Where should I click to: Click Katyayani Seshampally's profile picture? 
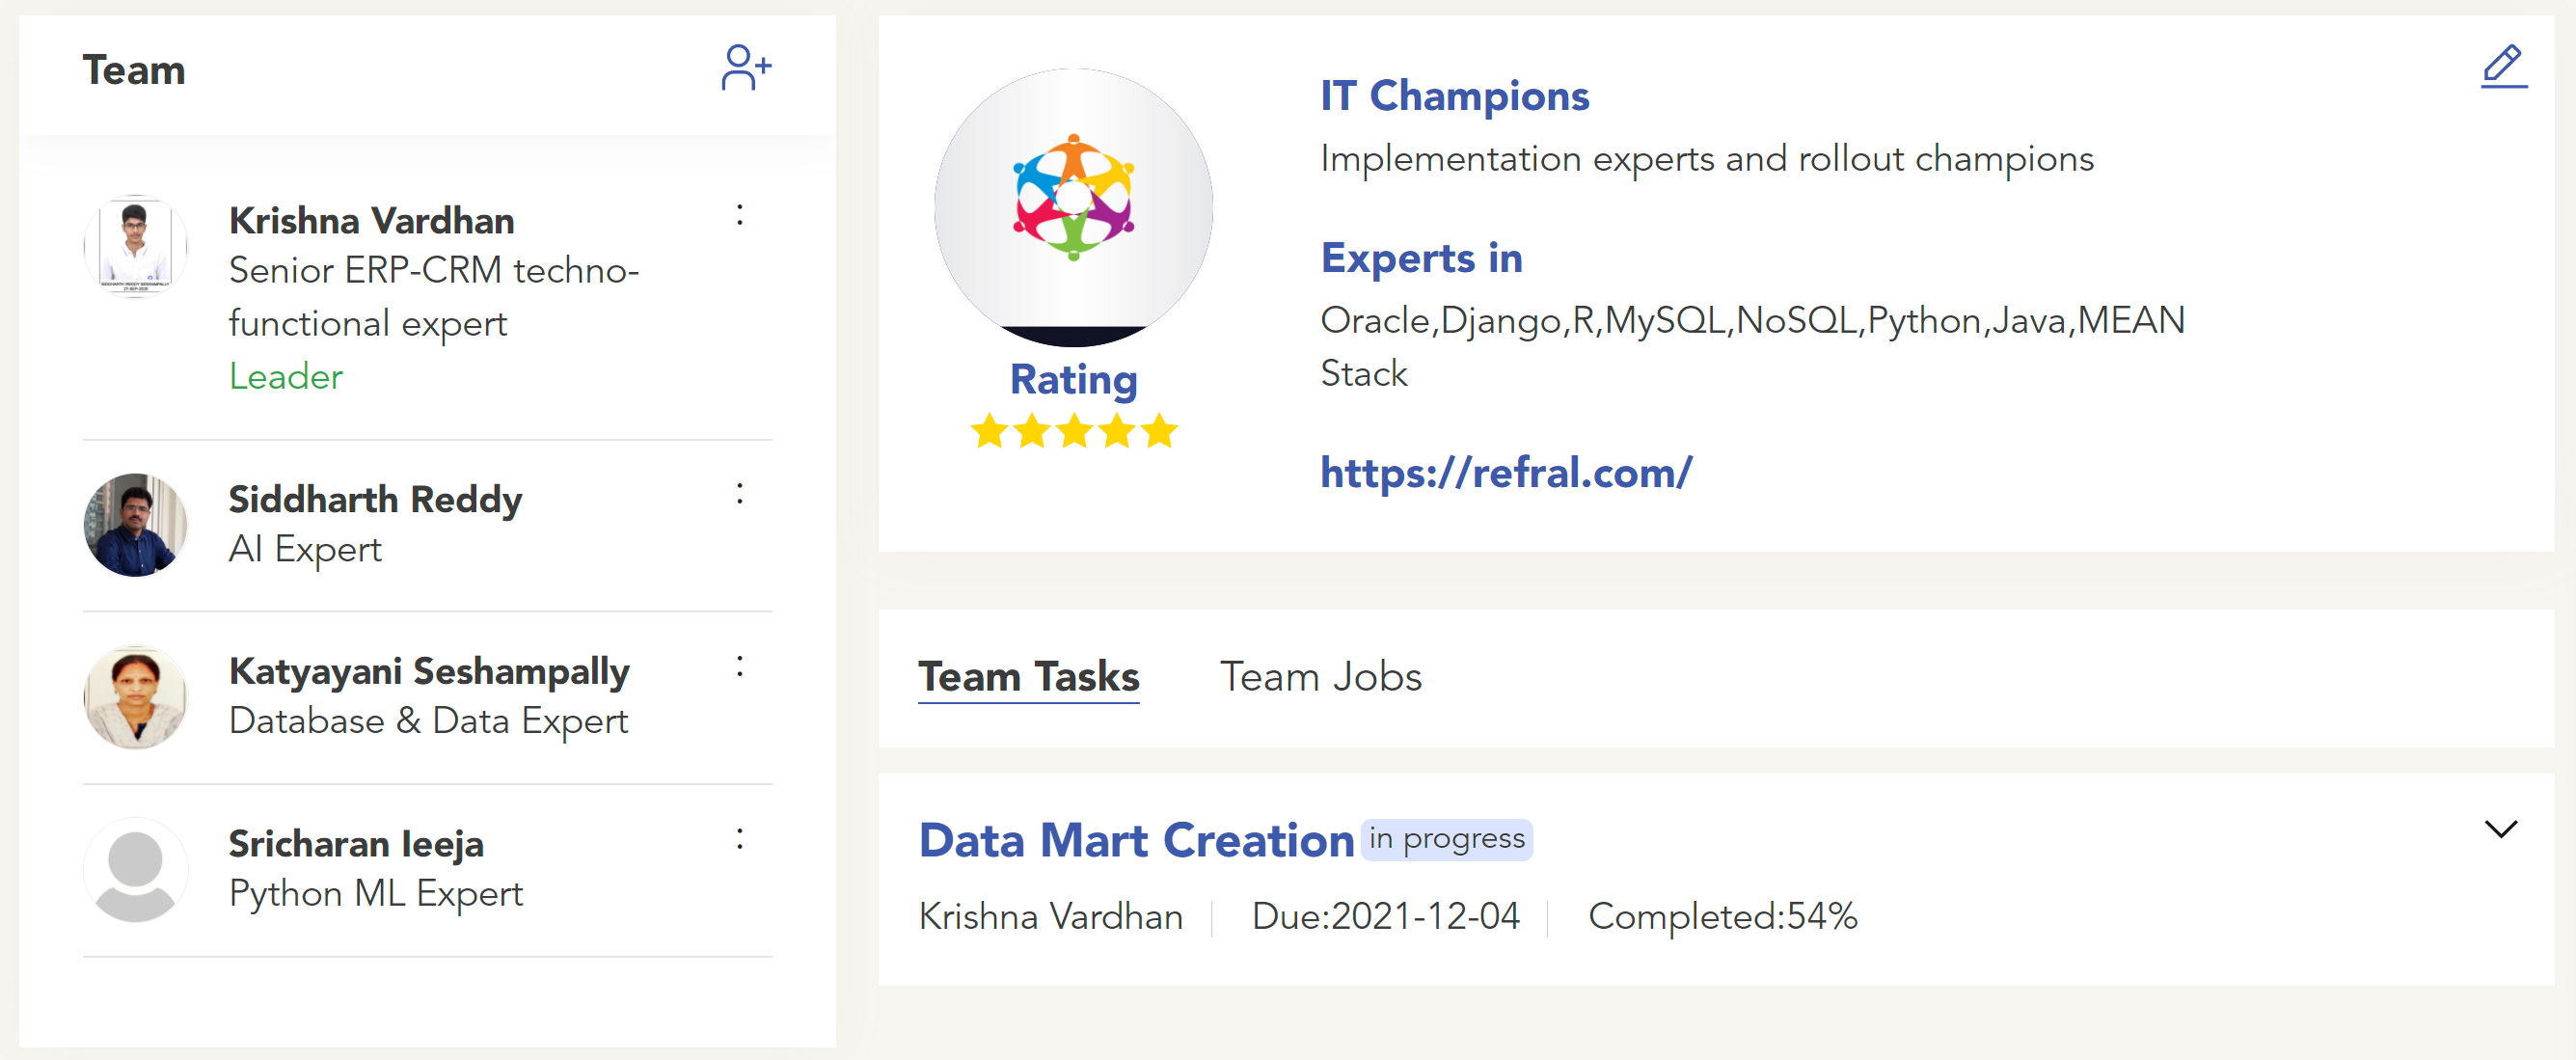click(x=135, y=698)
